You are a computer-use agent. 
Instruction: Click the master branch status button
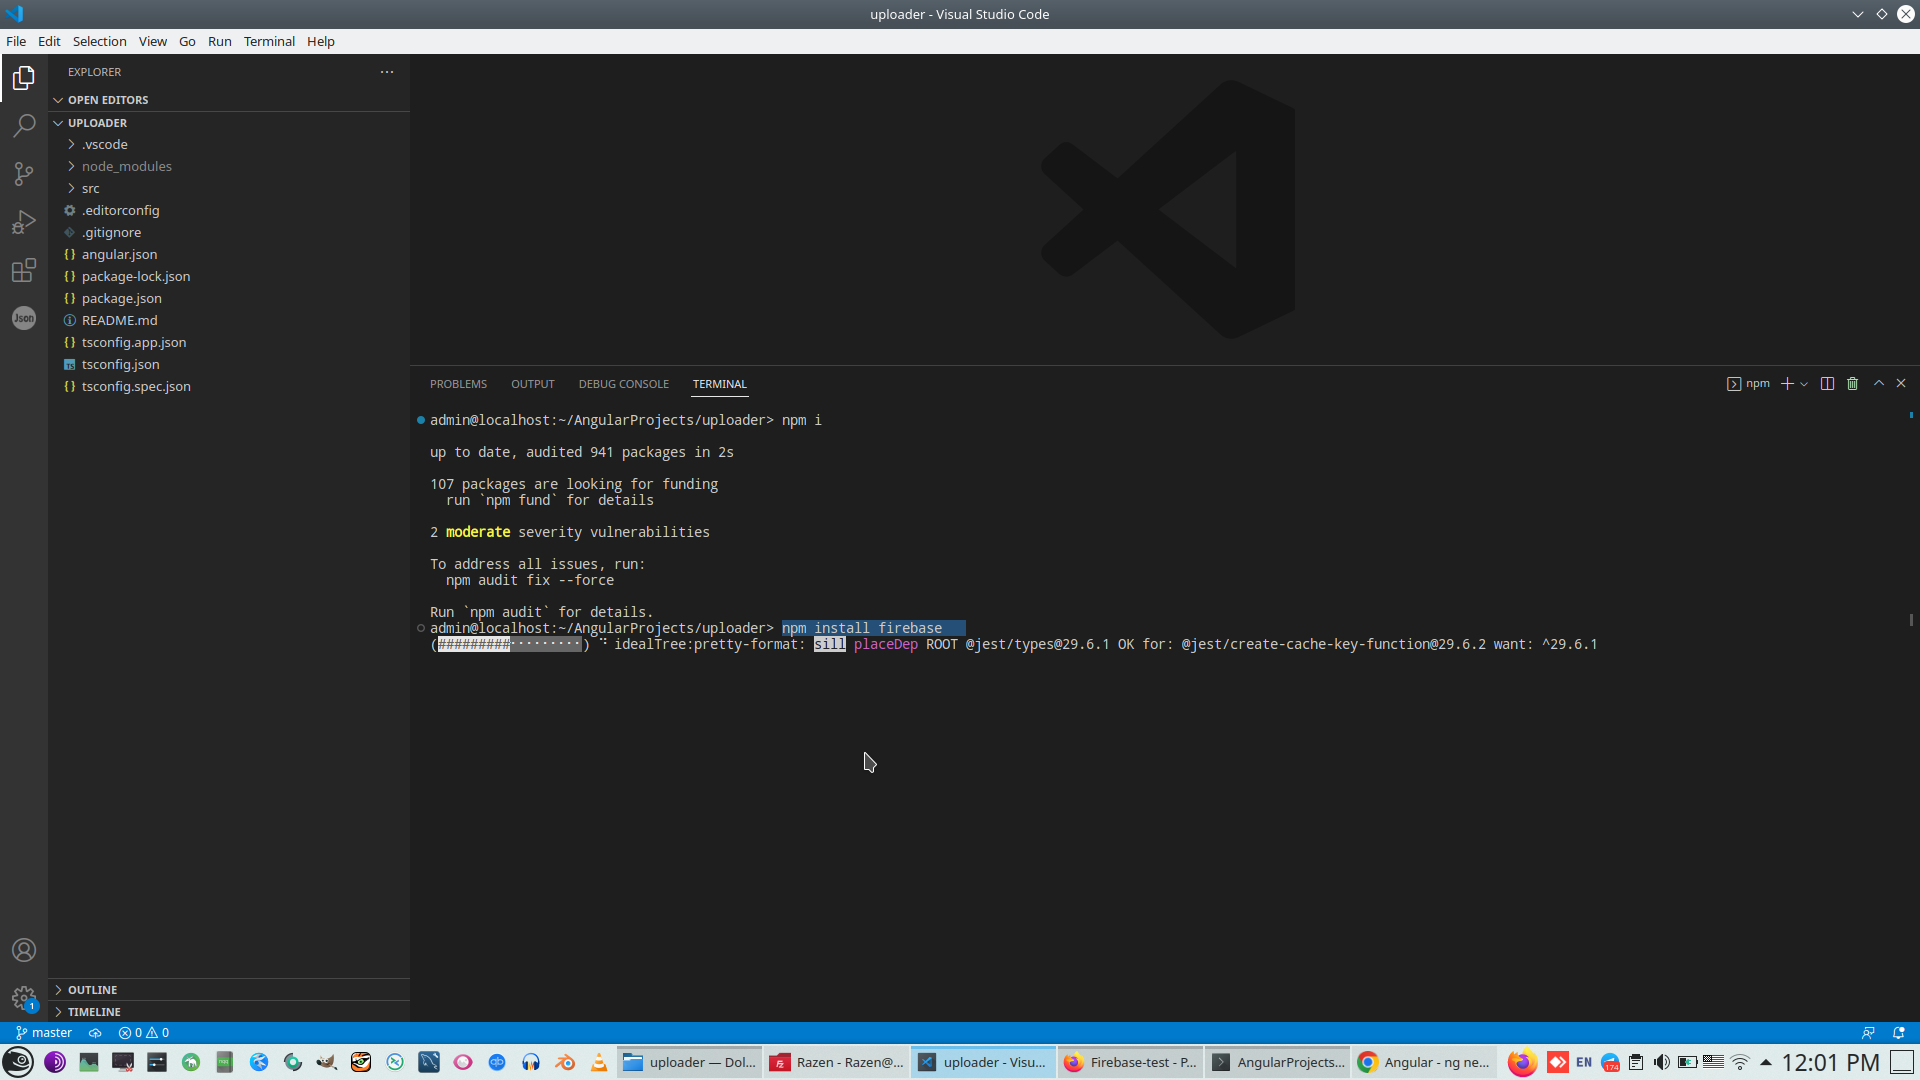point(44,1033)
